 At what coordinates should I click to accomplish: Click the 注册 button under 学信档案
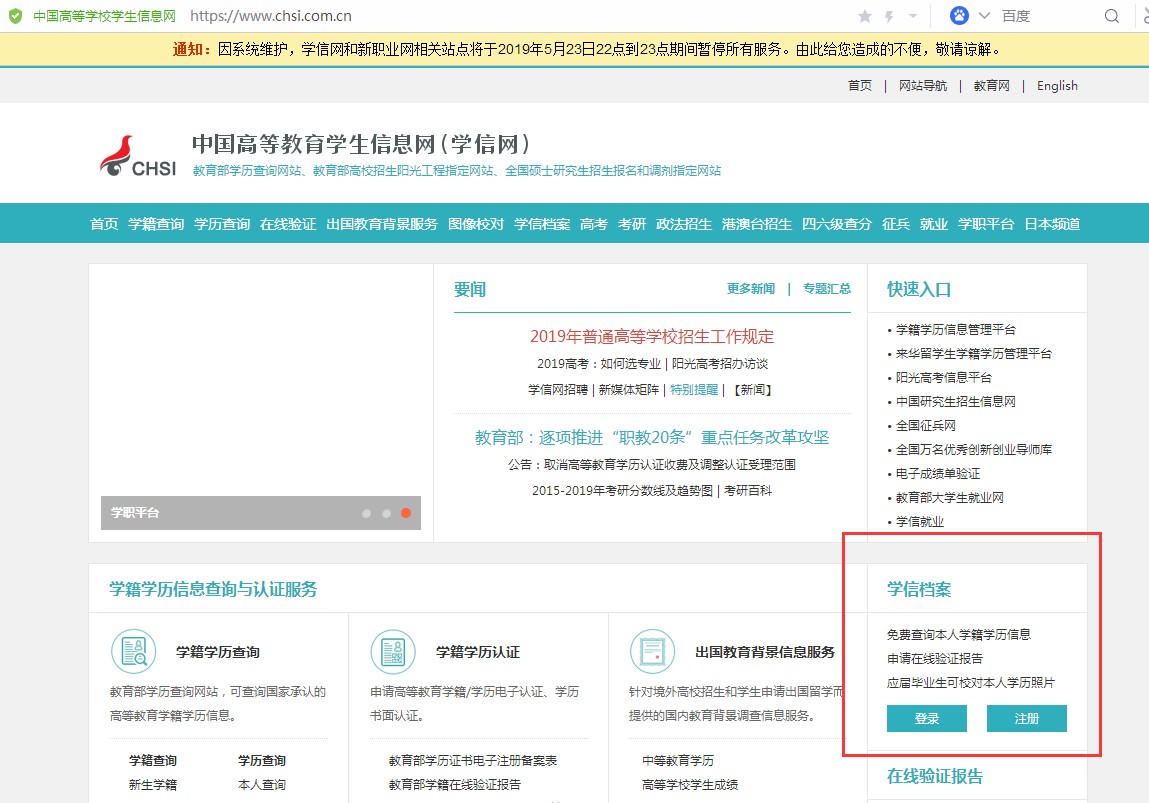pos(1027,719)
